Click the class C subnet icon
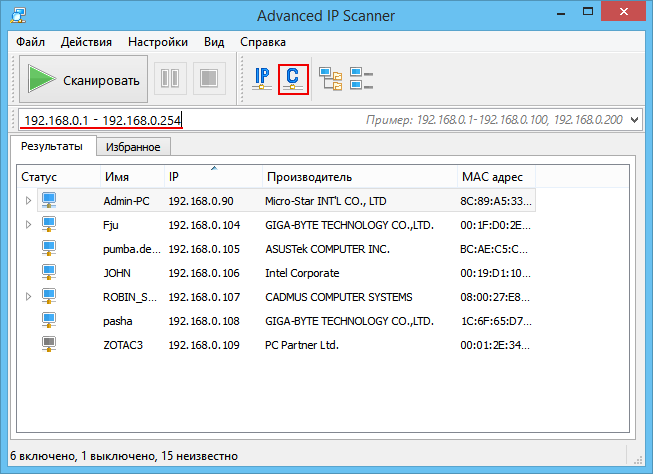The image size is (653, 474). click(x=293, y=79)
